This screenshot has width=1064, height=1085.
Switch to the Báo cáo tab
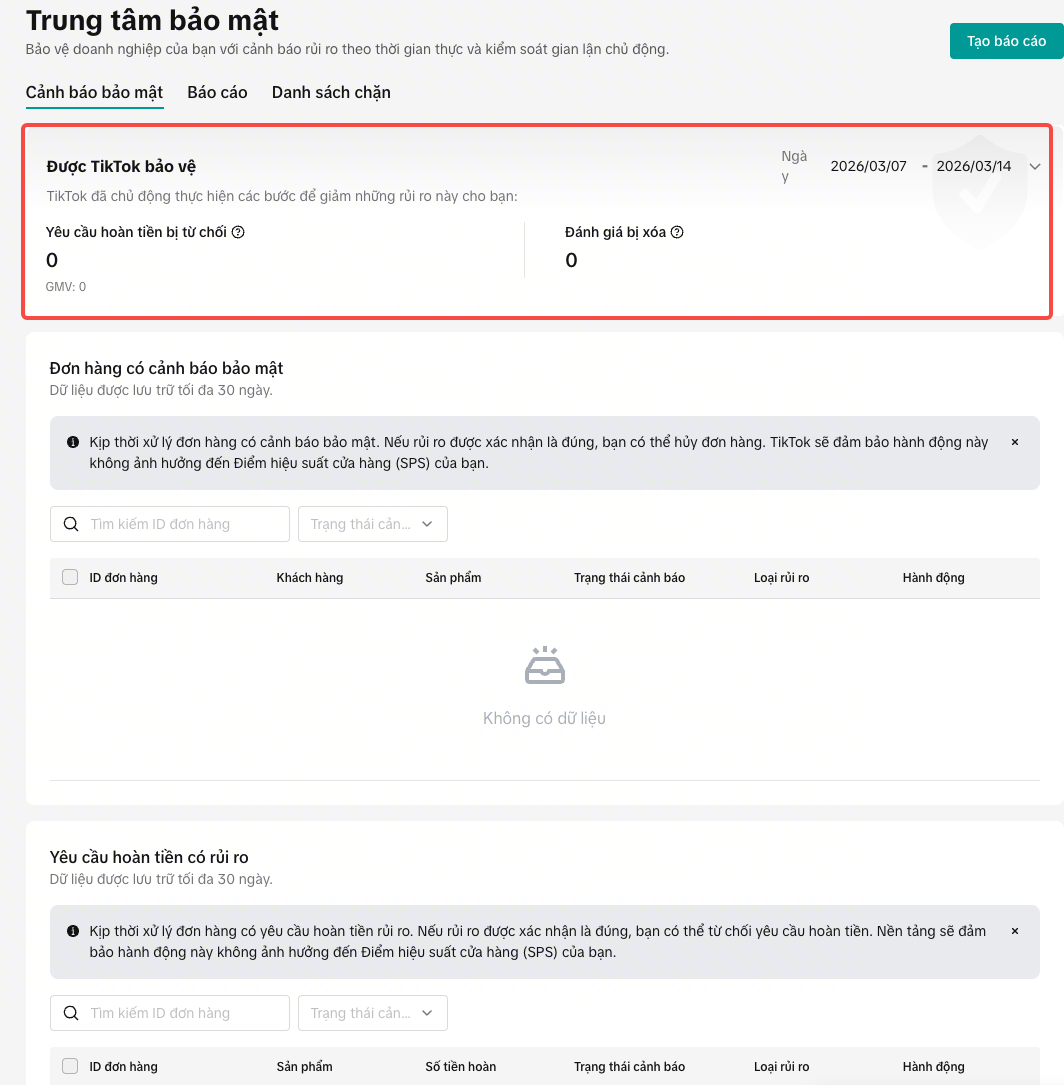(217, 92)
